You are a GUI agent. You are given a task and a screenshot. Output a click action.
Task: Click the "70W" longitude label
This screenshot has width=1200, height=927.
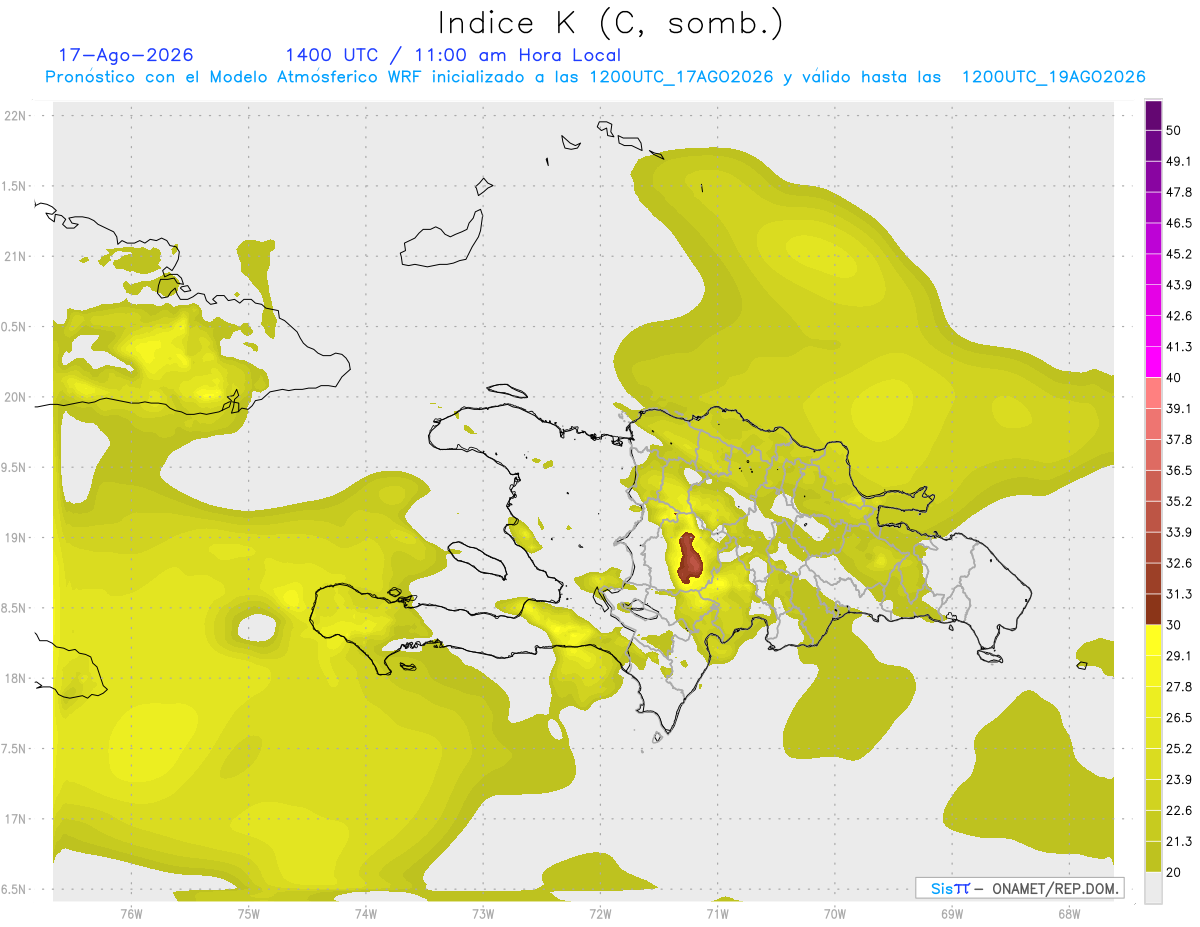(834, 913)
